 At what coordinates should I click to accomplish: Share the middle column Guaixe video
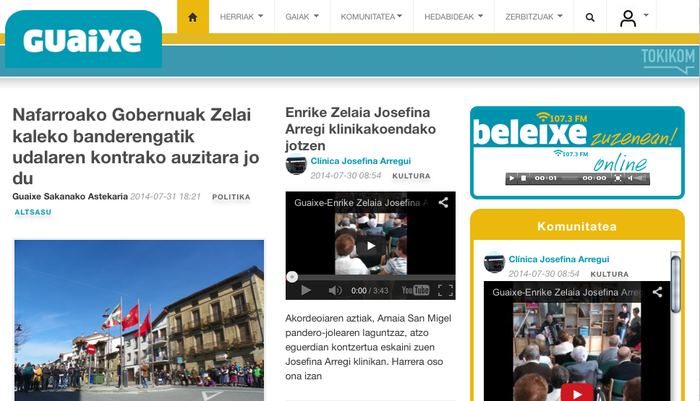[x=443, y=203]
